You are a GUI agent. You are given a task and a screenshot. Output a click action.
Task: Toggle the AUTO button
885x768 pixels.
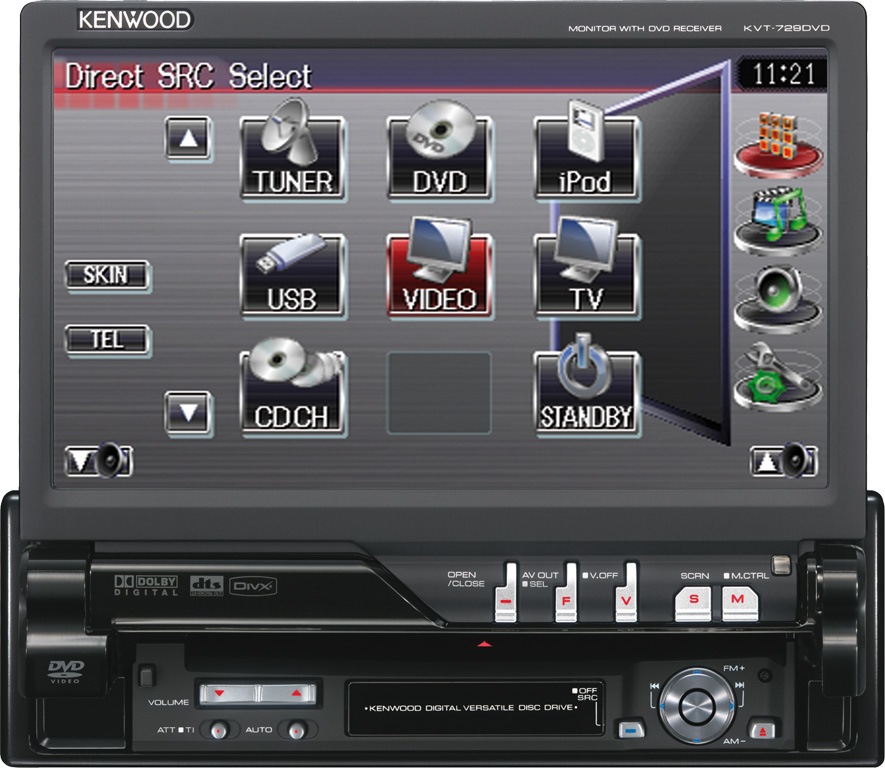pyautogui.click(x=296, y=731)
